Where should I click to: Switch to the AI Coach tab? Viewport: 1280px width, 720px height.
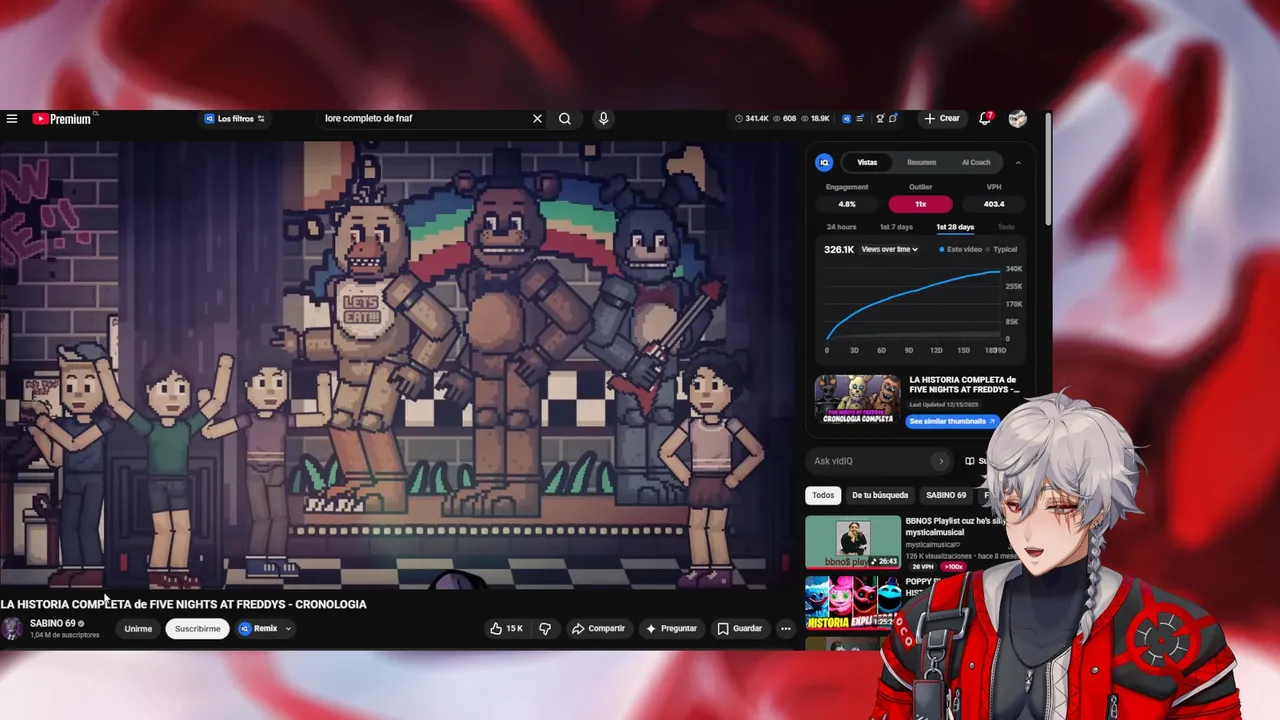click(x=976, y=162)
